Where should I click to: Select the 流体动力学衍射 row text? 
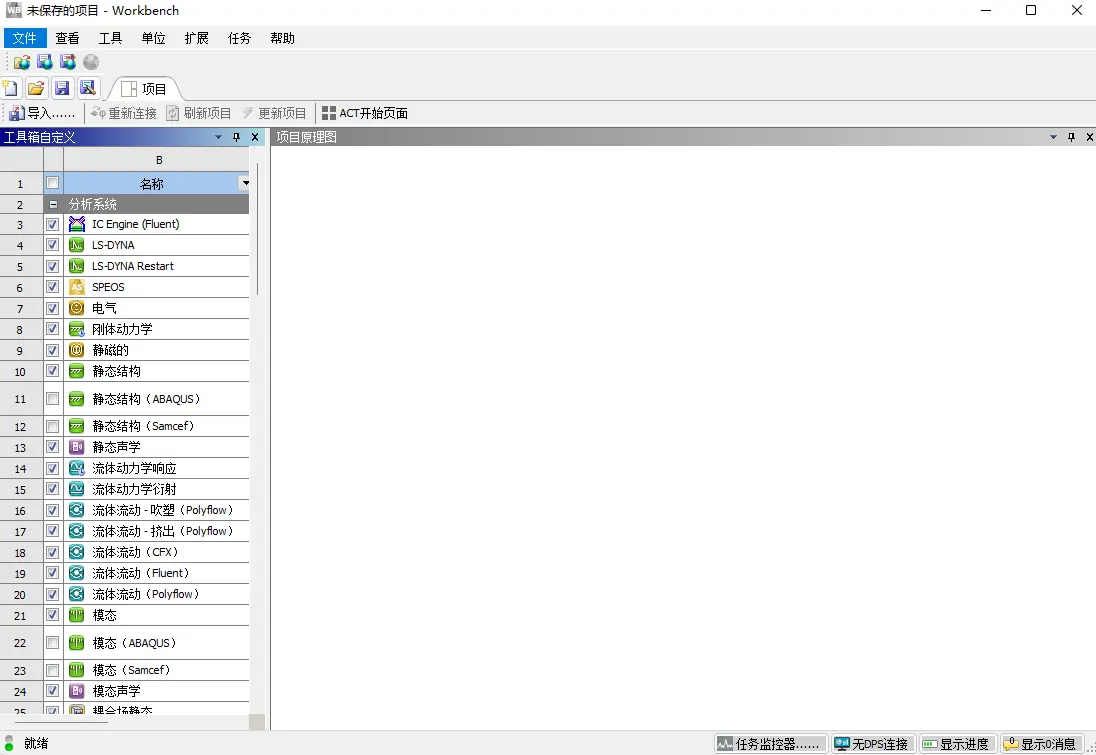click(x=134, y=489)
